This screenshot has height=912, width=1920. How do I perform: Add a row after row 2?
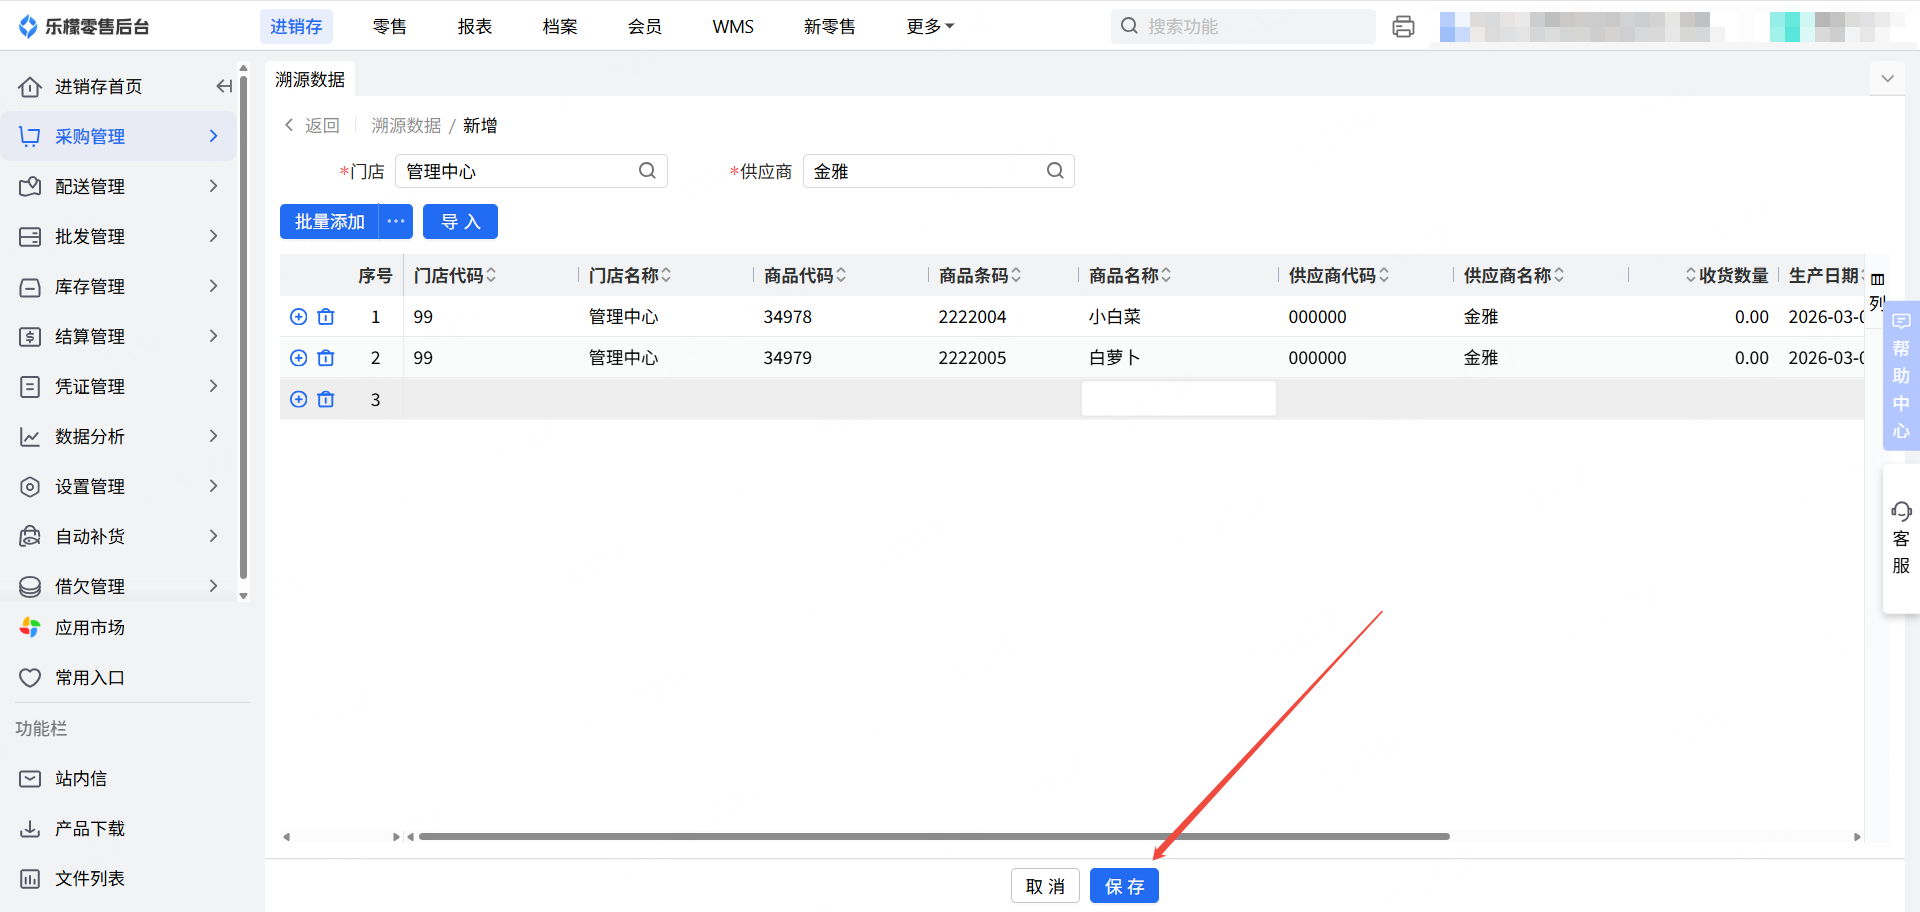[x=298, y=358]
